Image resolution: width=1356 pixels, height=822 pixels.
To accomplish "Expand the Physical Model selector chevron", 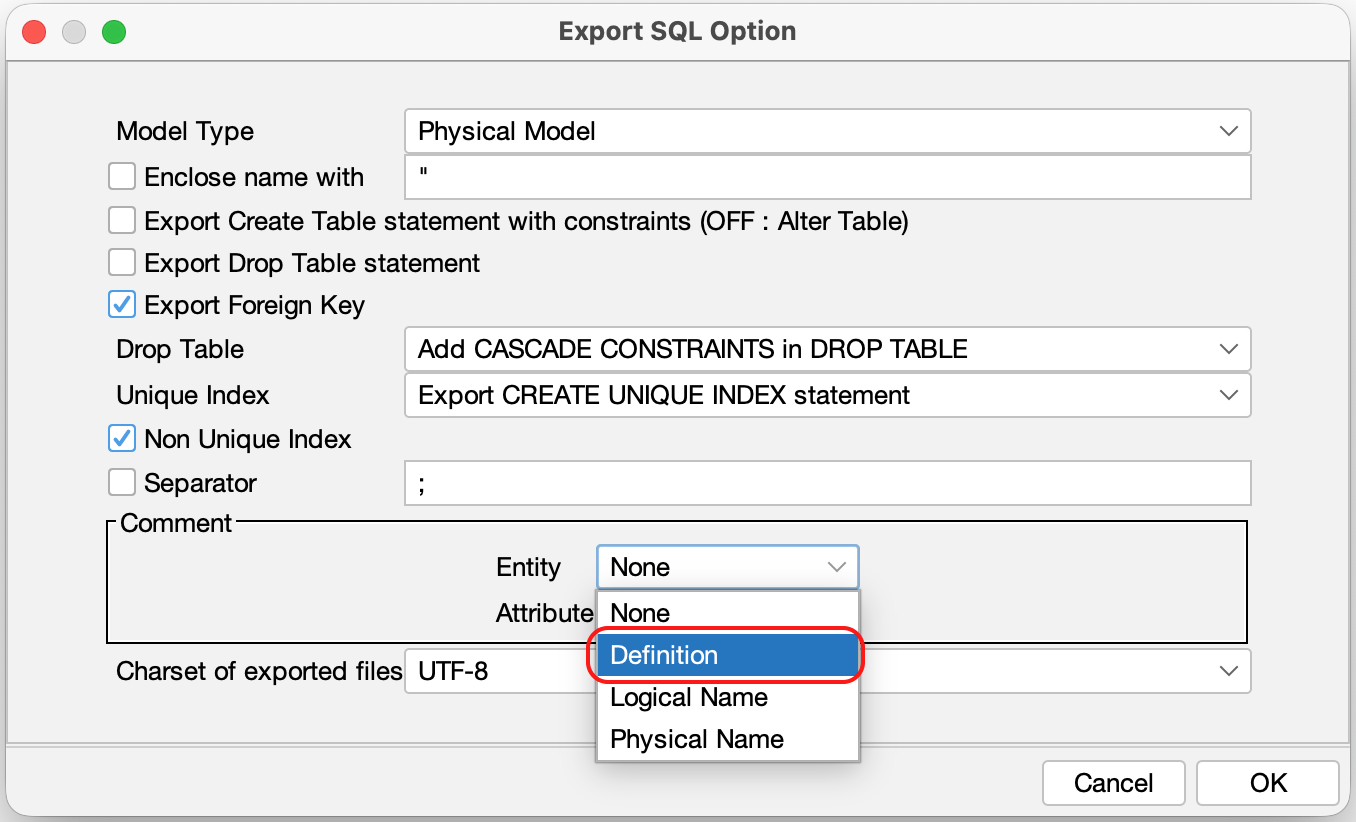I will (x=1229, y=131).
